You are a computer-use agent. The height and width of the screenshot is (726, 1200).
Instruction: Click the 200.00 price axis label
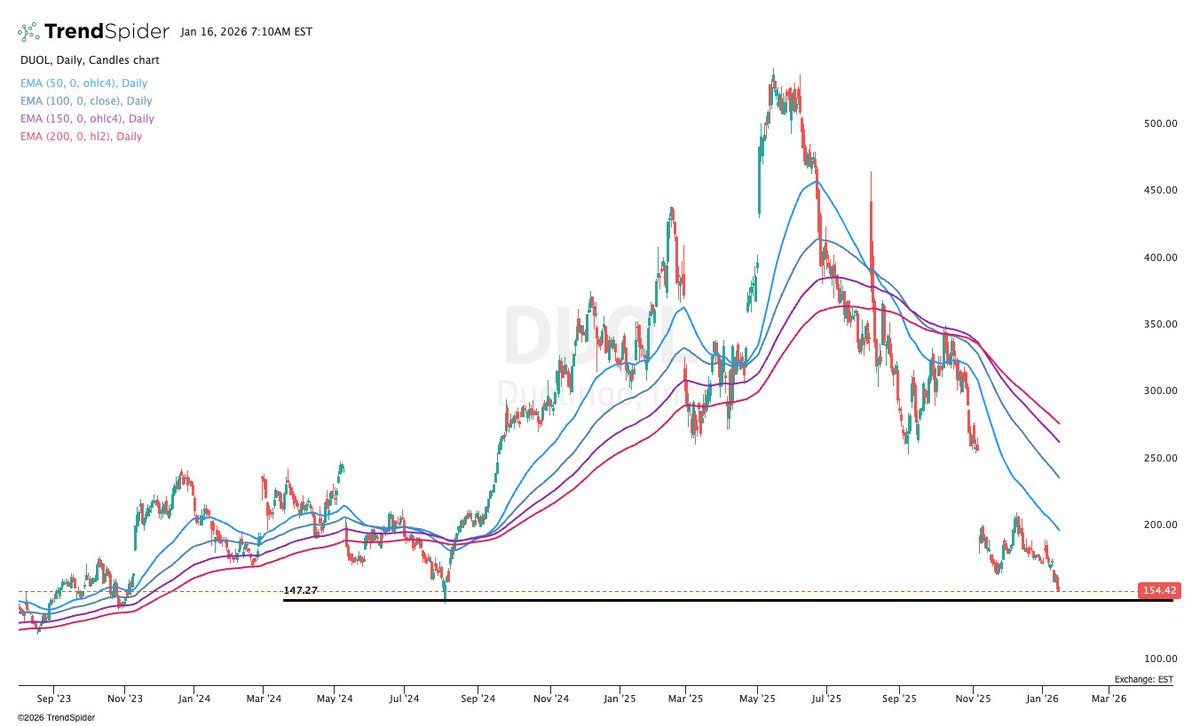pos(1160,525)
